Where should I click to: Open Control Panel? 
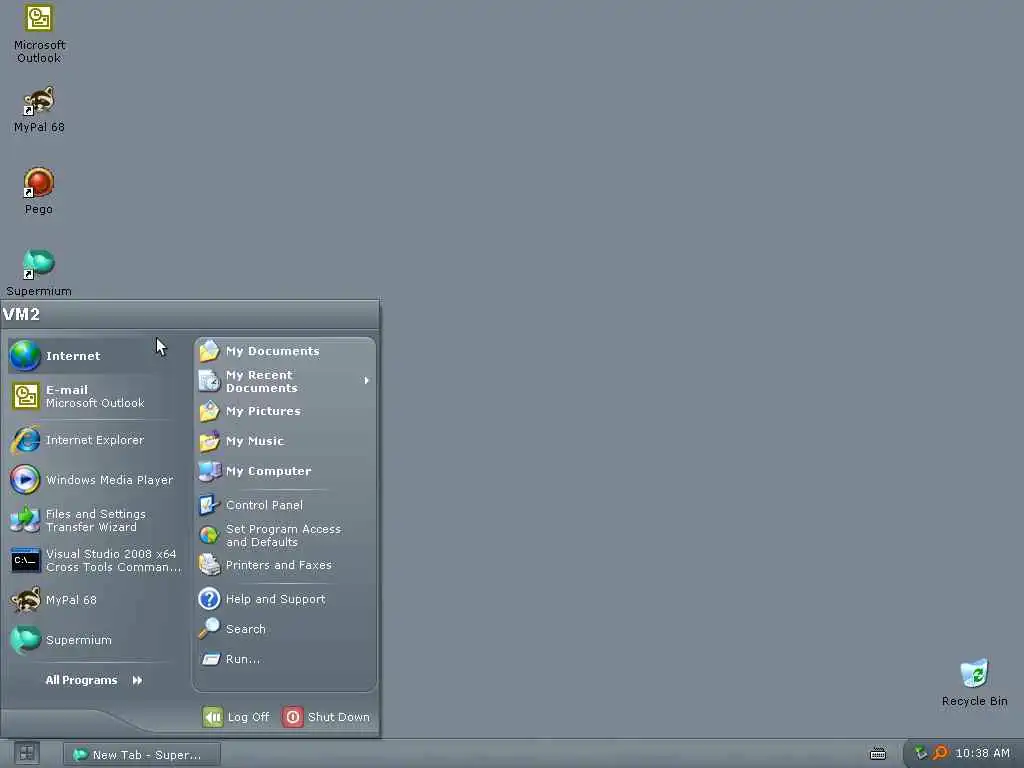[285, 505]
